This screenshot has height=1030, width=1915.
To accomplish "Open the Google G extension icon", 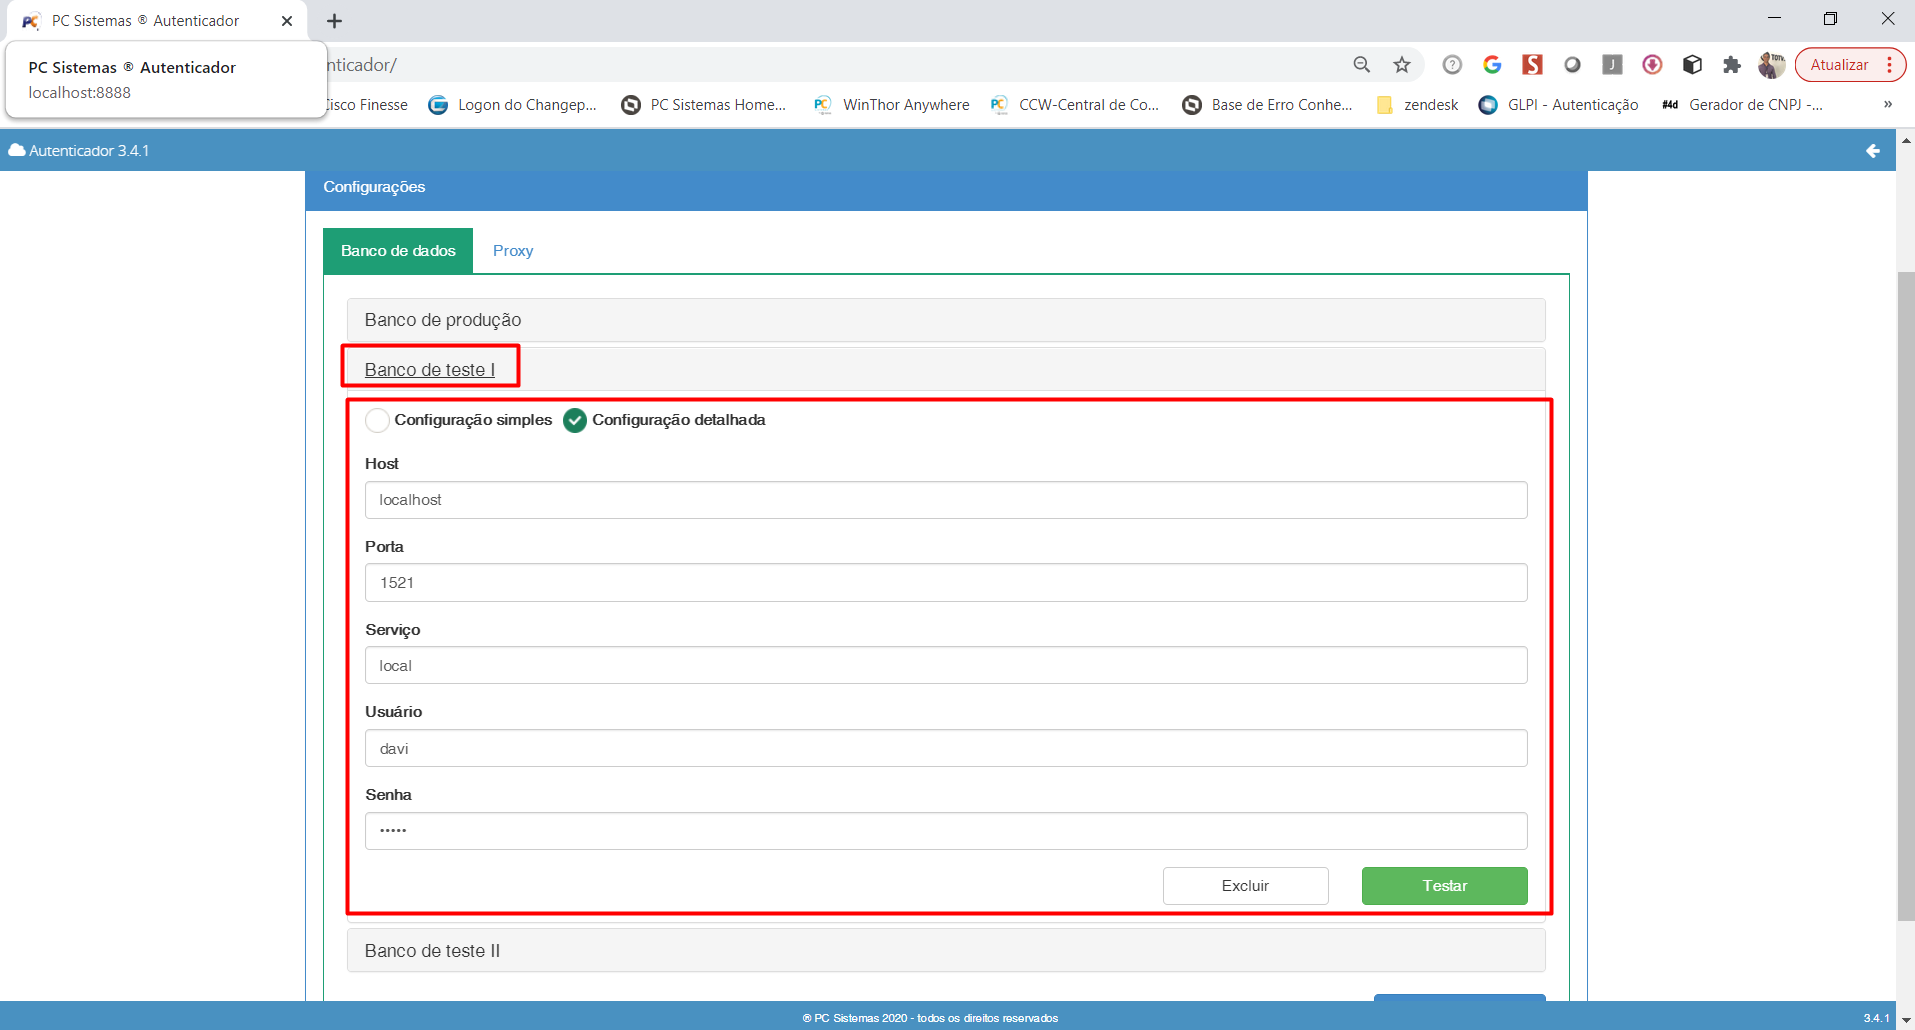I will [1492, 65].
